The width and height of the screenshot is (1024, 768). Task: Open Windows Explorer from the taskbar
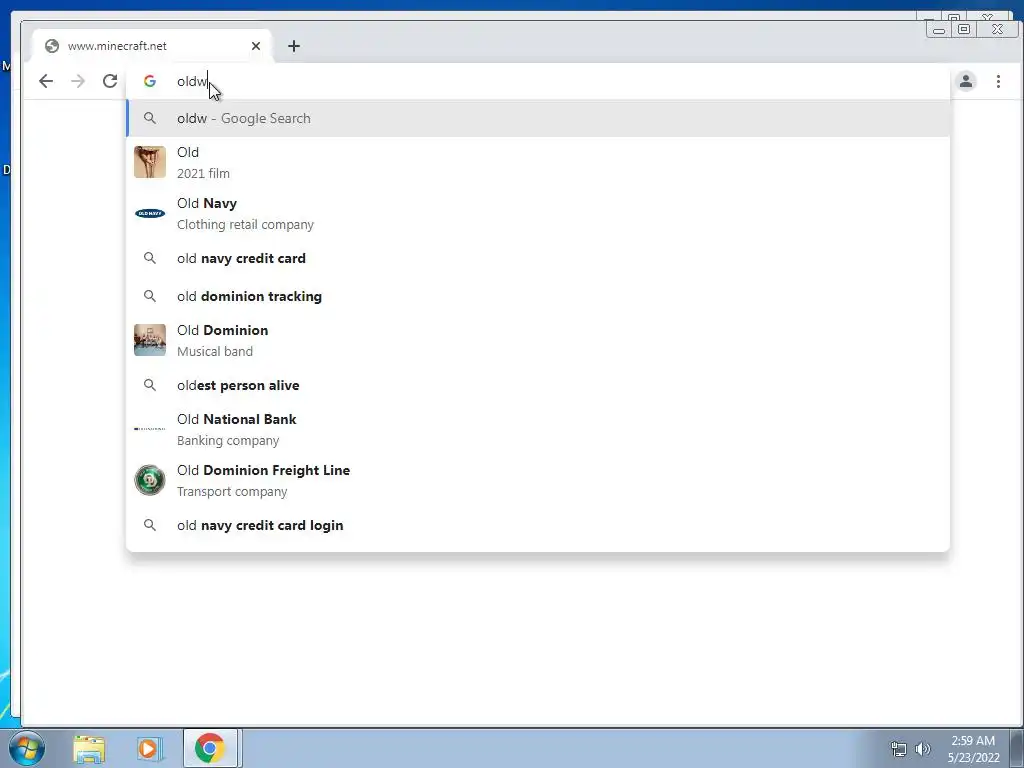(x=89, y=748)
